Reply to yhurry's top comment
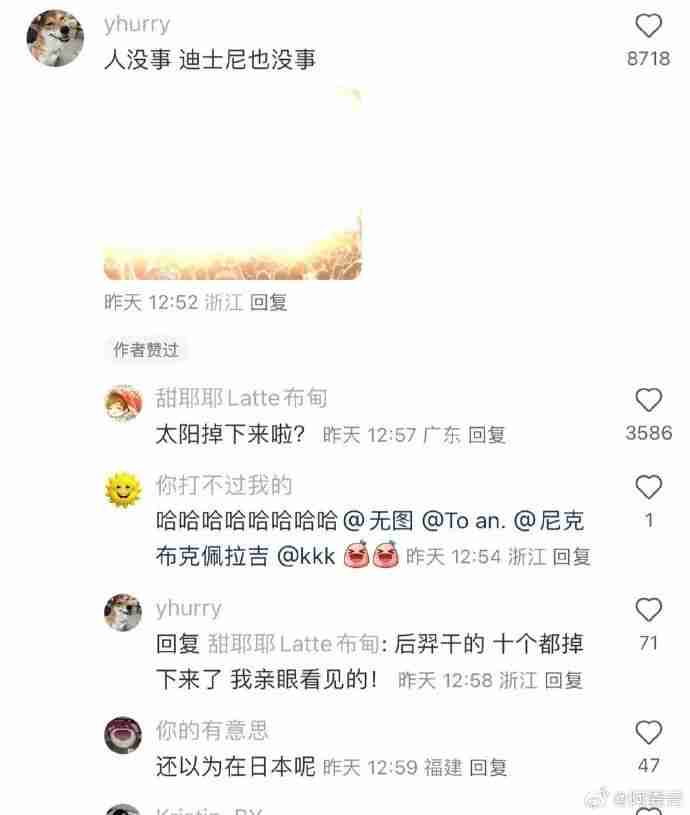 (x=268, y=302)
